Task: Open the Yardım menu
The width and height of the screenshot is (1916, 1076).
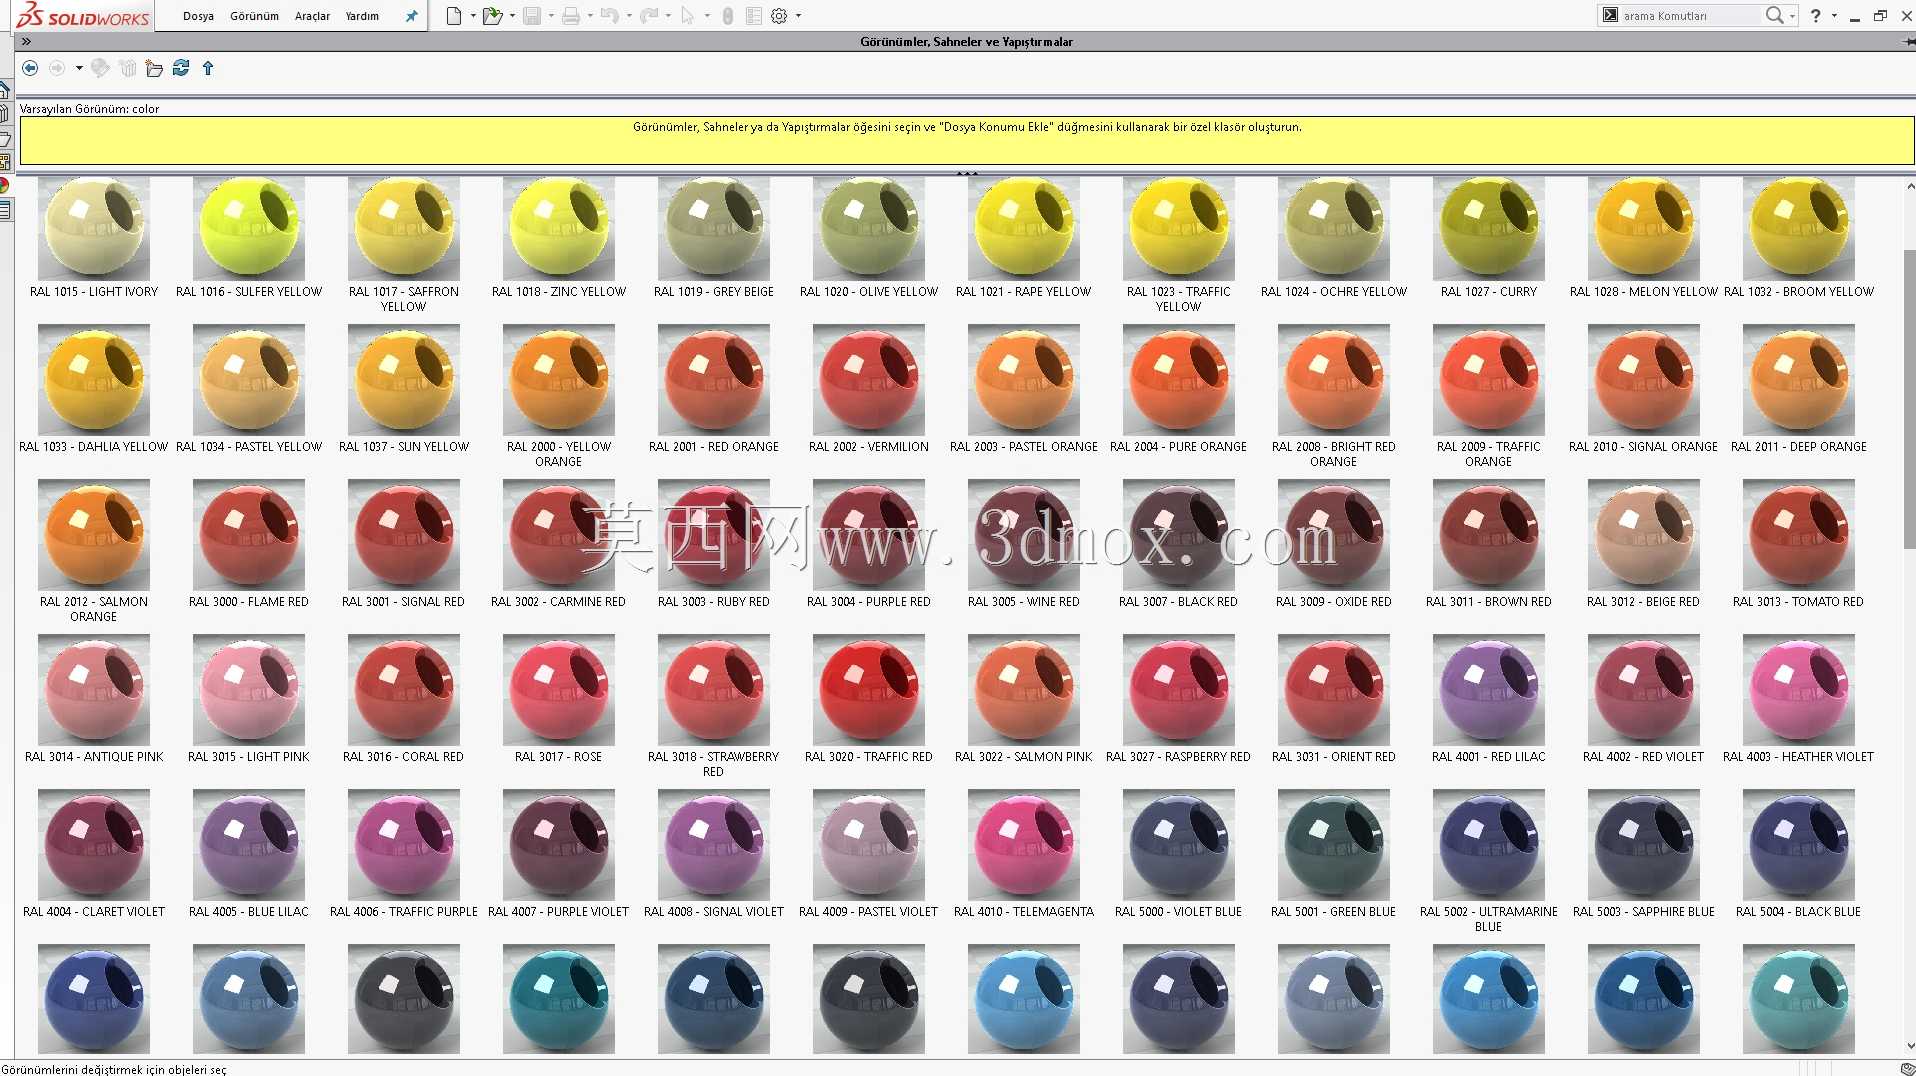Action: [362, 16]
